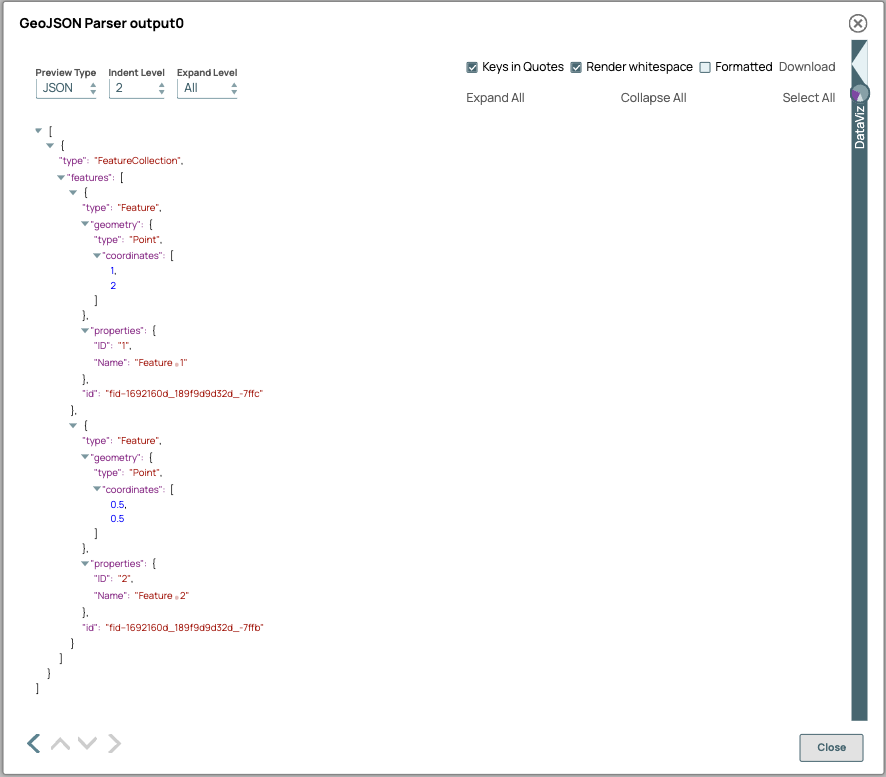Collapse the first geometry object
The height and width of the screenshot is (777, 886).
(85, 224)
